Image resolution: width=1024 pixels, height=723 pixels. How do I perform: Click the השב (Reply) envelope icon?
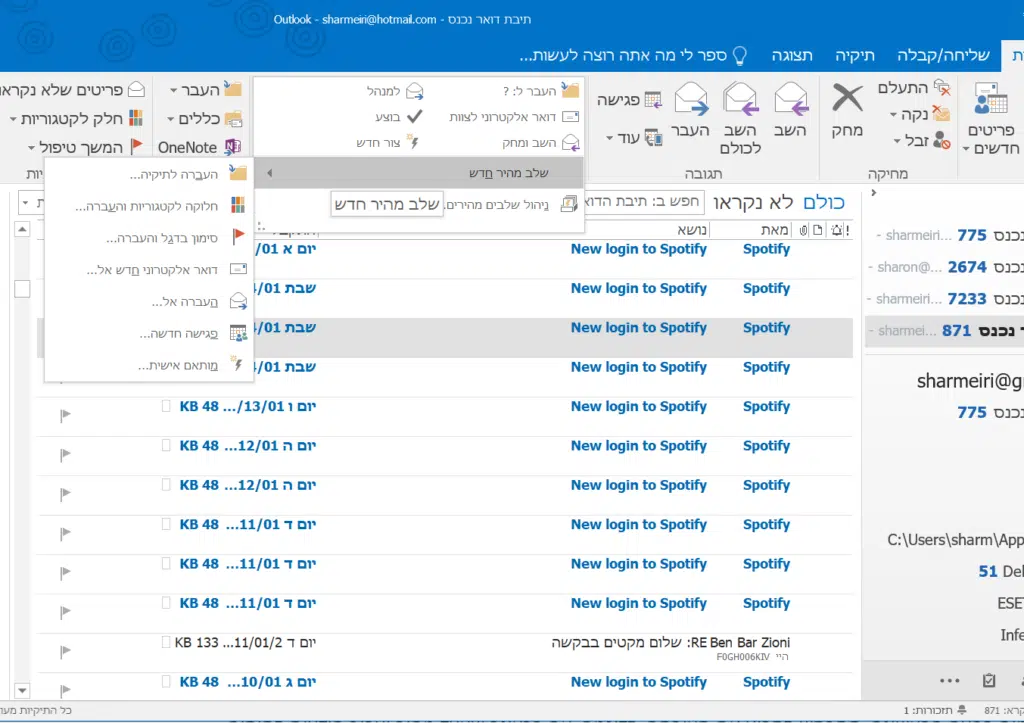(x=790, y=99)
